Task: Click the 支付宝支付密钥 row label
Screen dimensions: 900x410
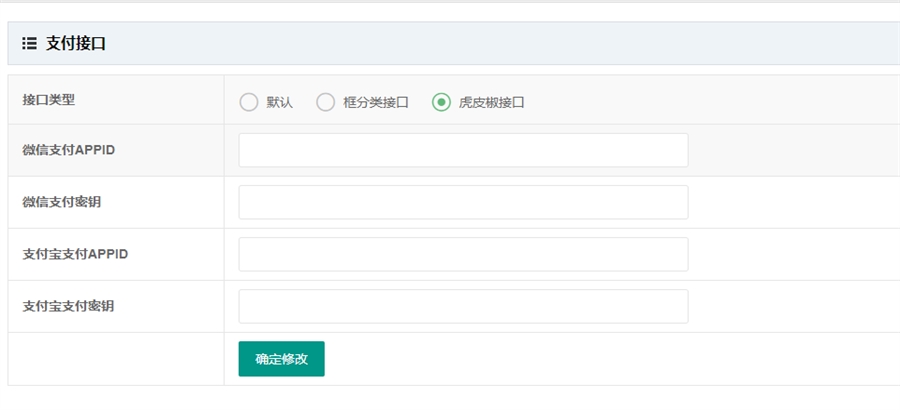Action: (68, 306)
